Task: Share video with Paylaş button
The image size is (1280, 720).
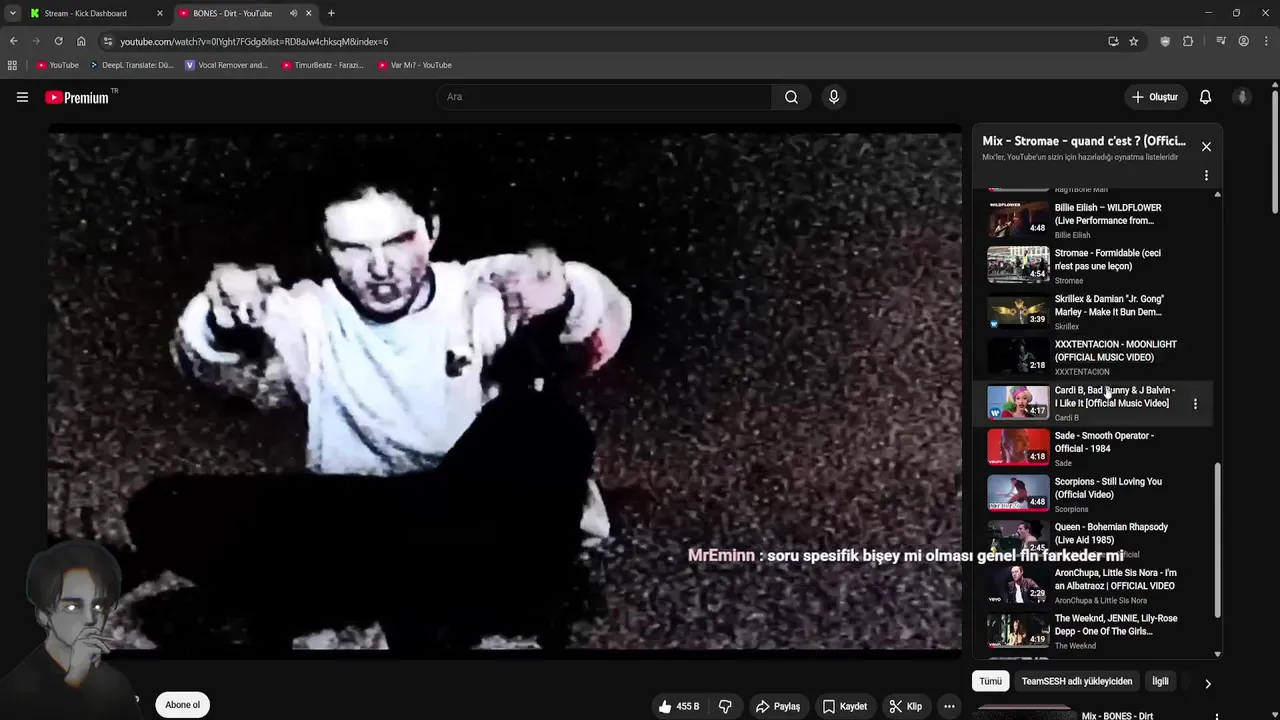Action: pos(778,706)
